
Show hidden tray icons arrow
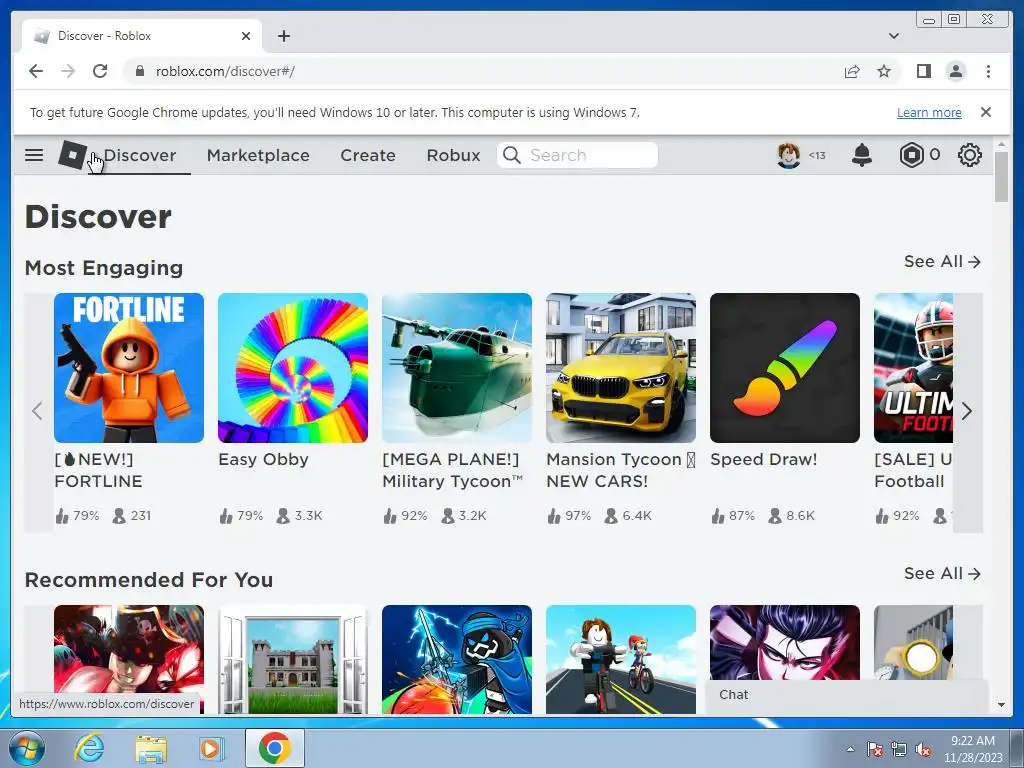pos(850,749)
